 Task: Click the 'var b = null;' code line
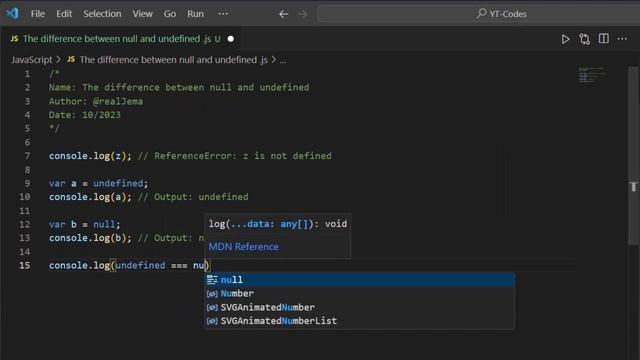[84, 224]
